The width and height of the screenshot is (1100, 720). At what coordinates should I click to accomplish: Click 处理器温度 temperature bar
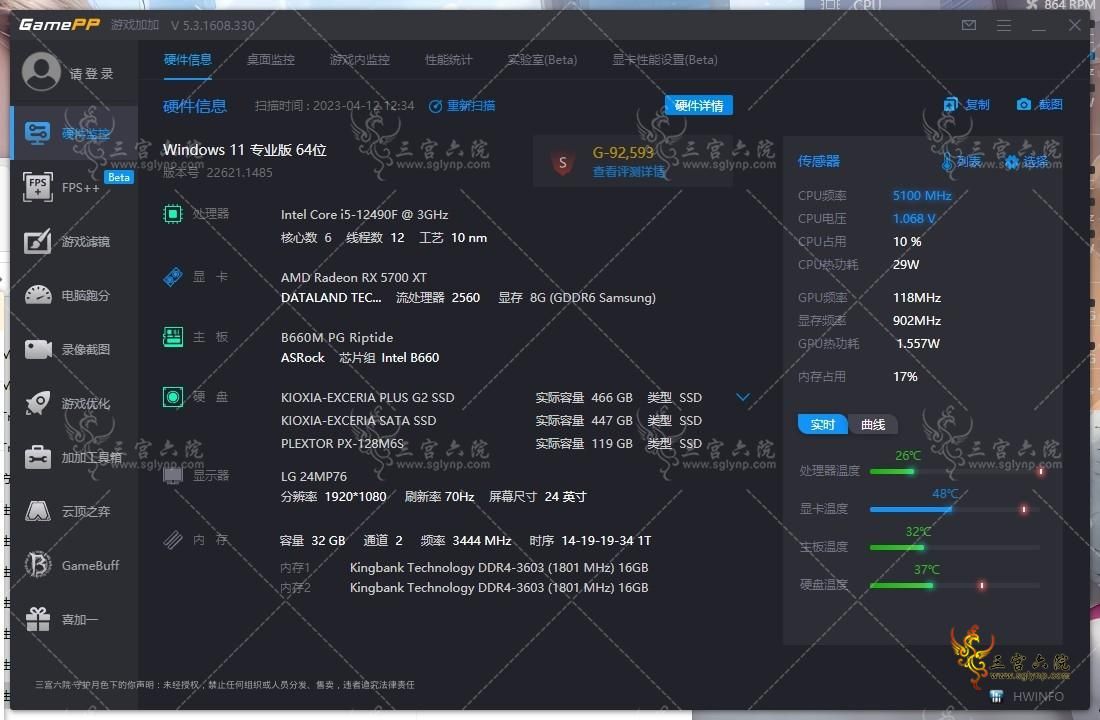point(955,472)
